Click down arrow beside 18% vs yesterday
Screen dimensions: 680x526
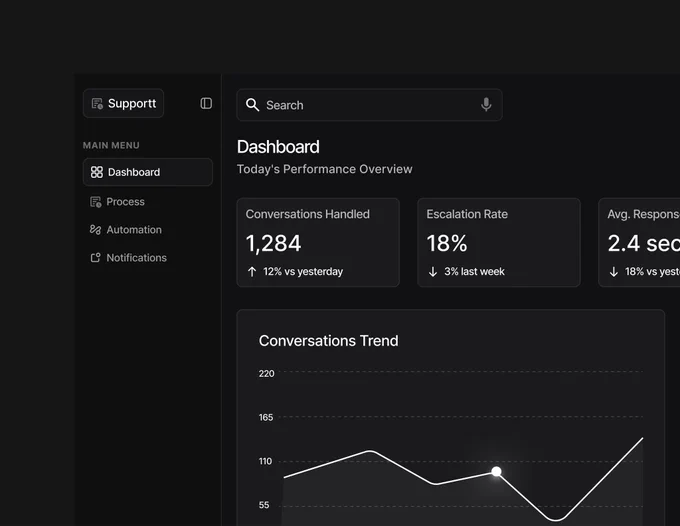tap(614, 271)
